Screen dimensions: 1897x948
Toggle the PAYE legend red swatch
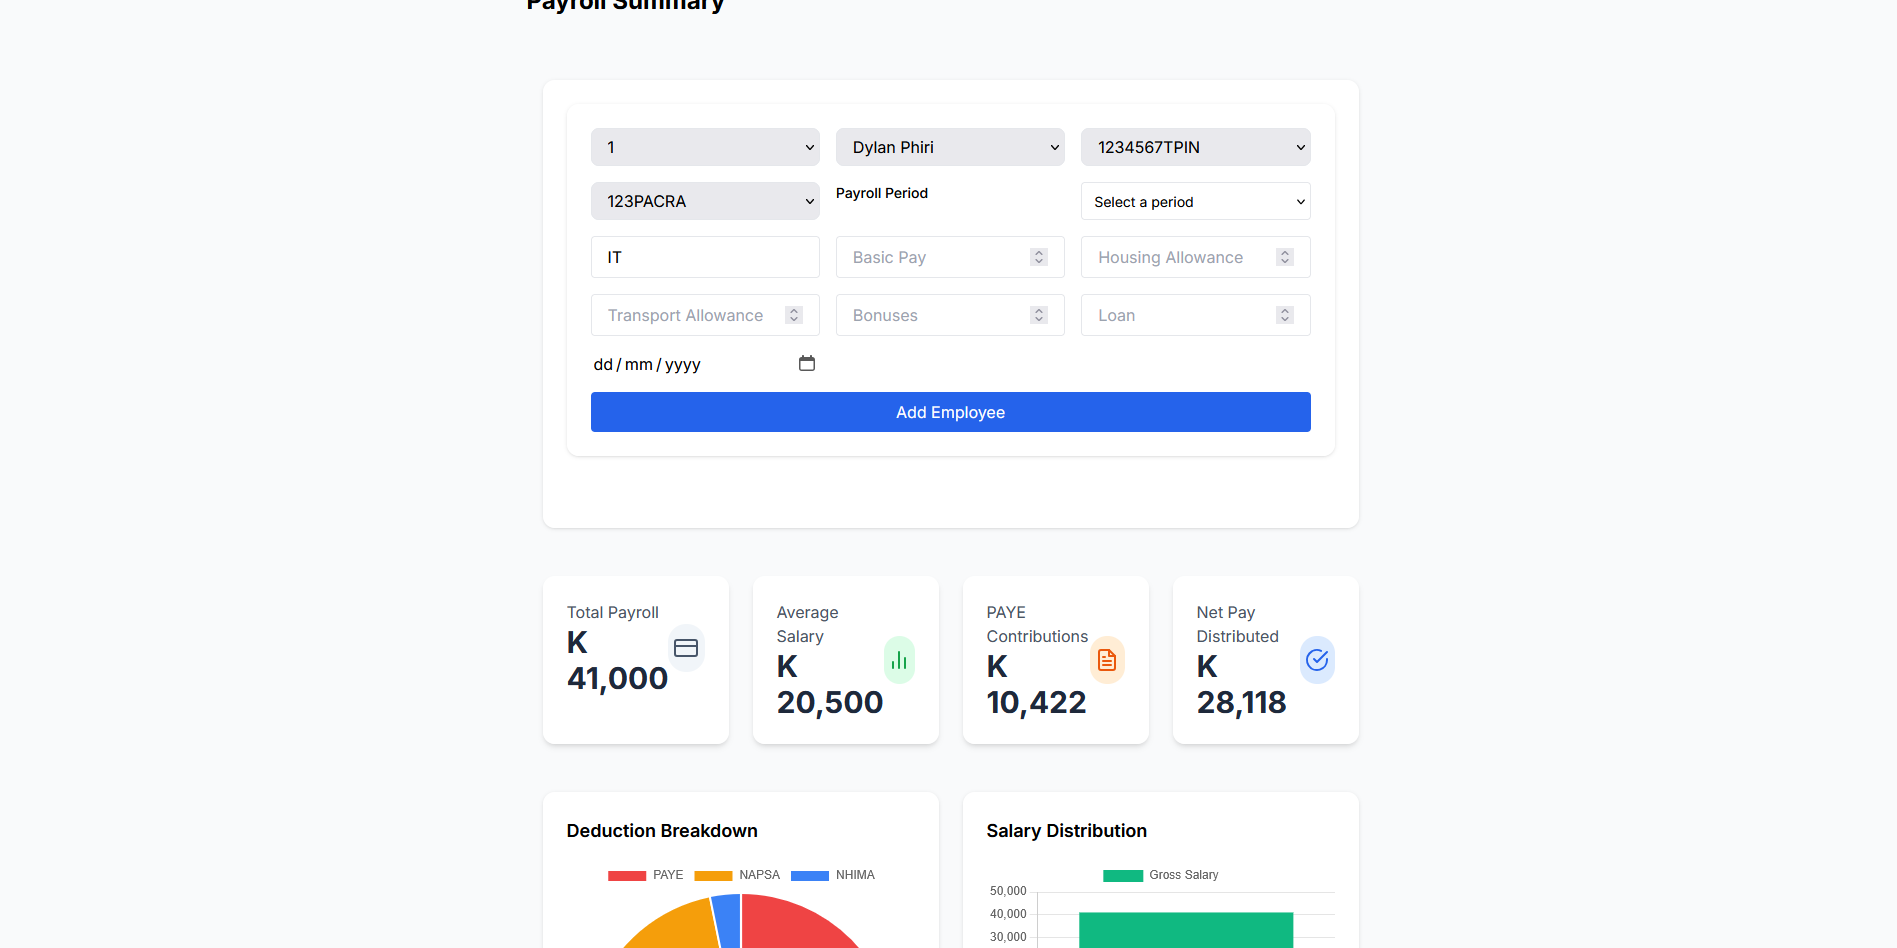pyautogui.click(x=627, y=875)
